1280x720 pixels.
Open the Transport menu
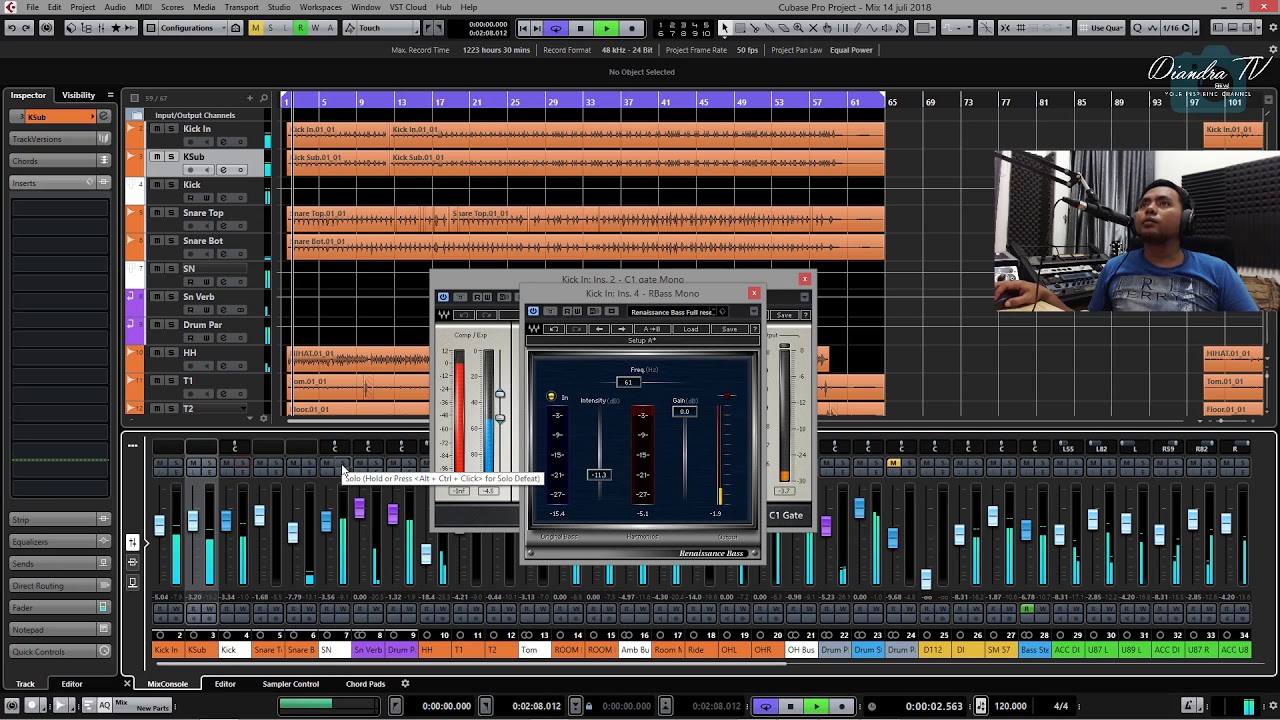coord(241,7)
